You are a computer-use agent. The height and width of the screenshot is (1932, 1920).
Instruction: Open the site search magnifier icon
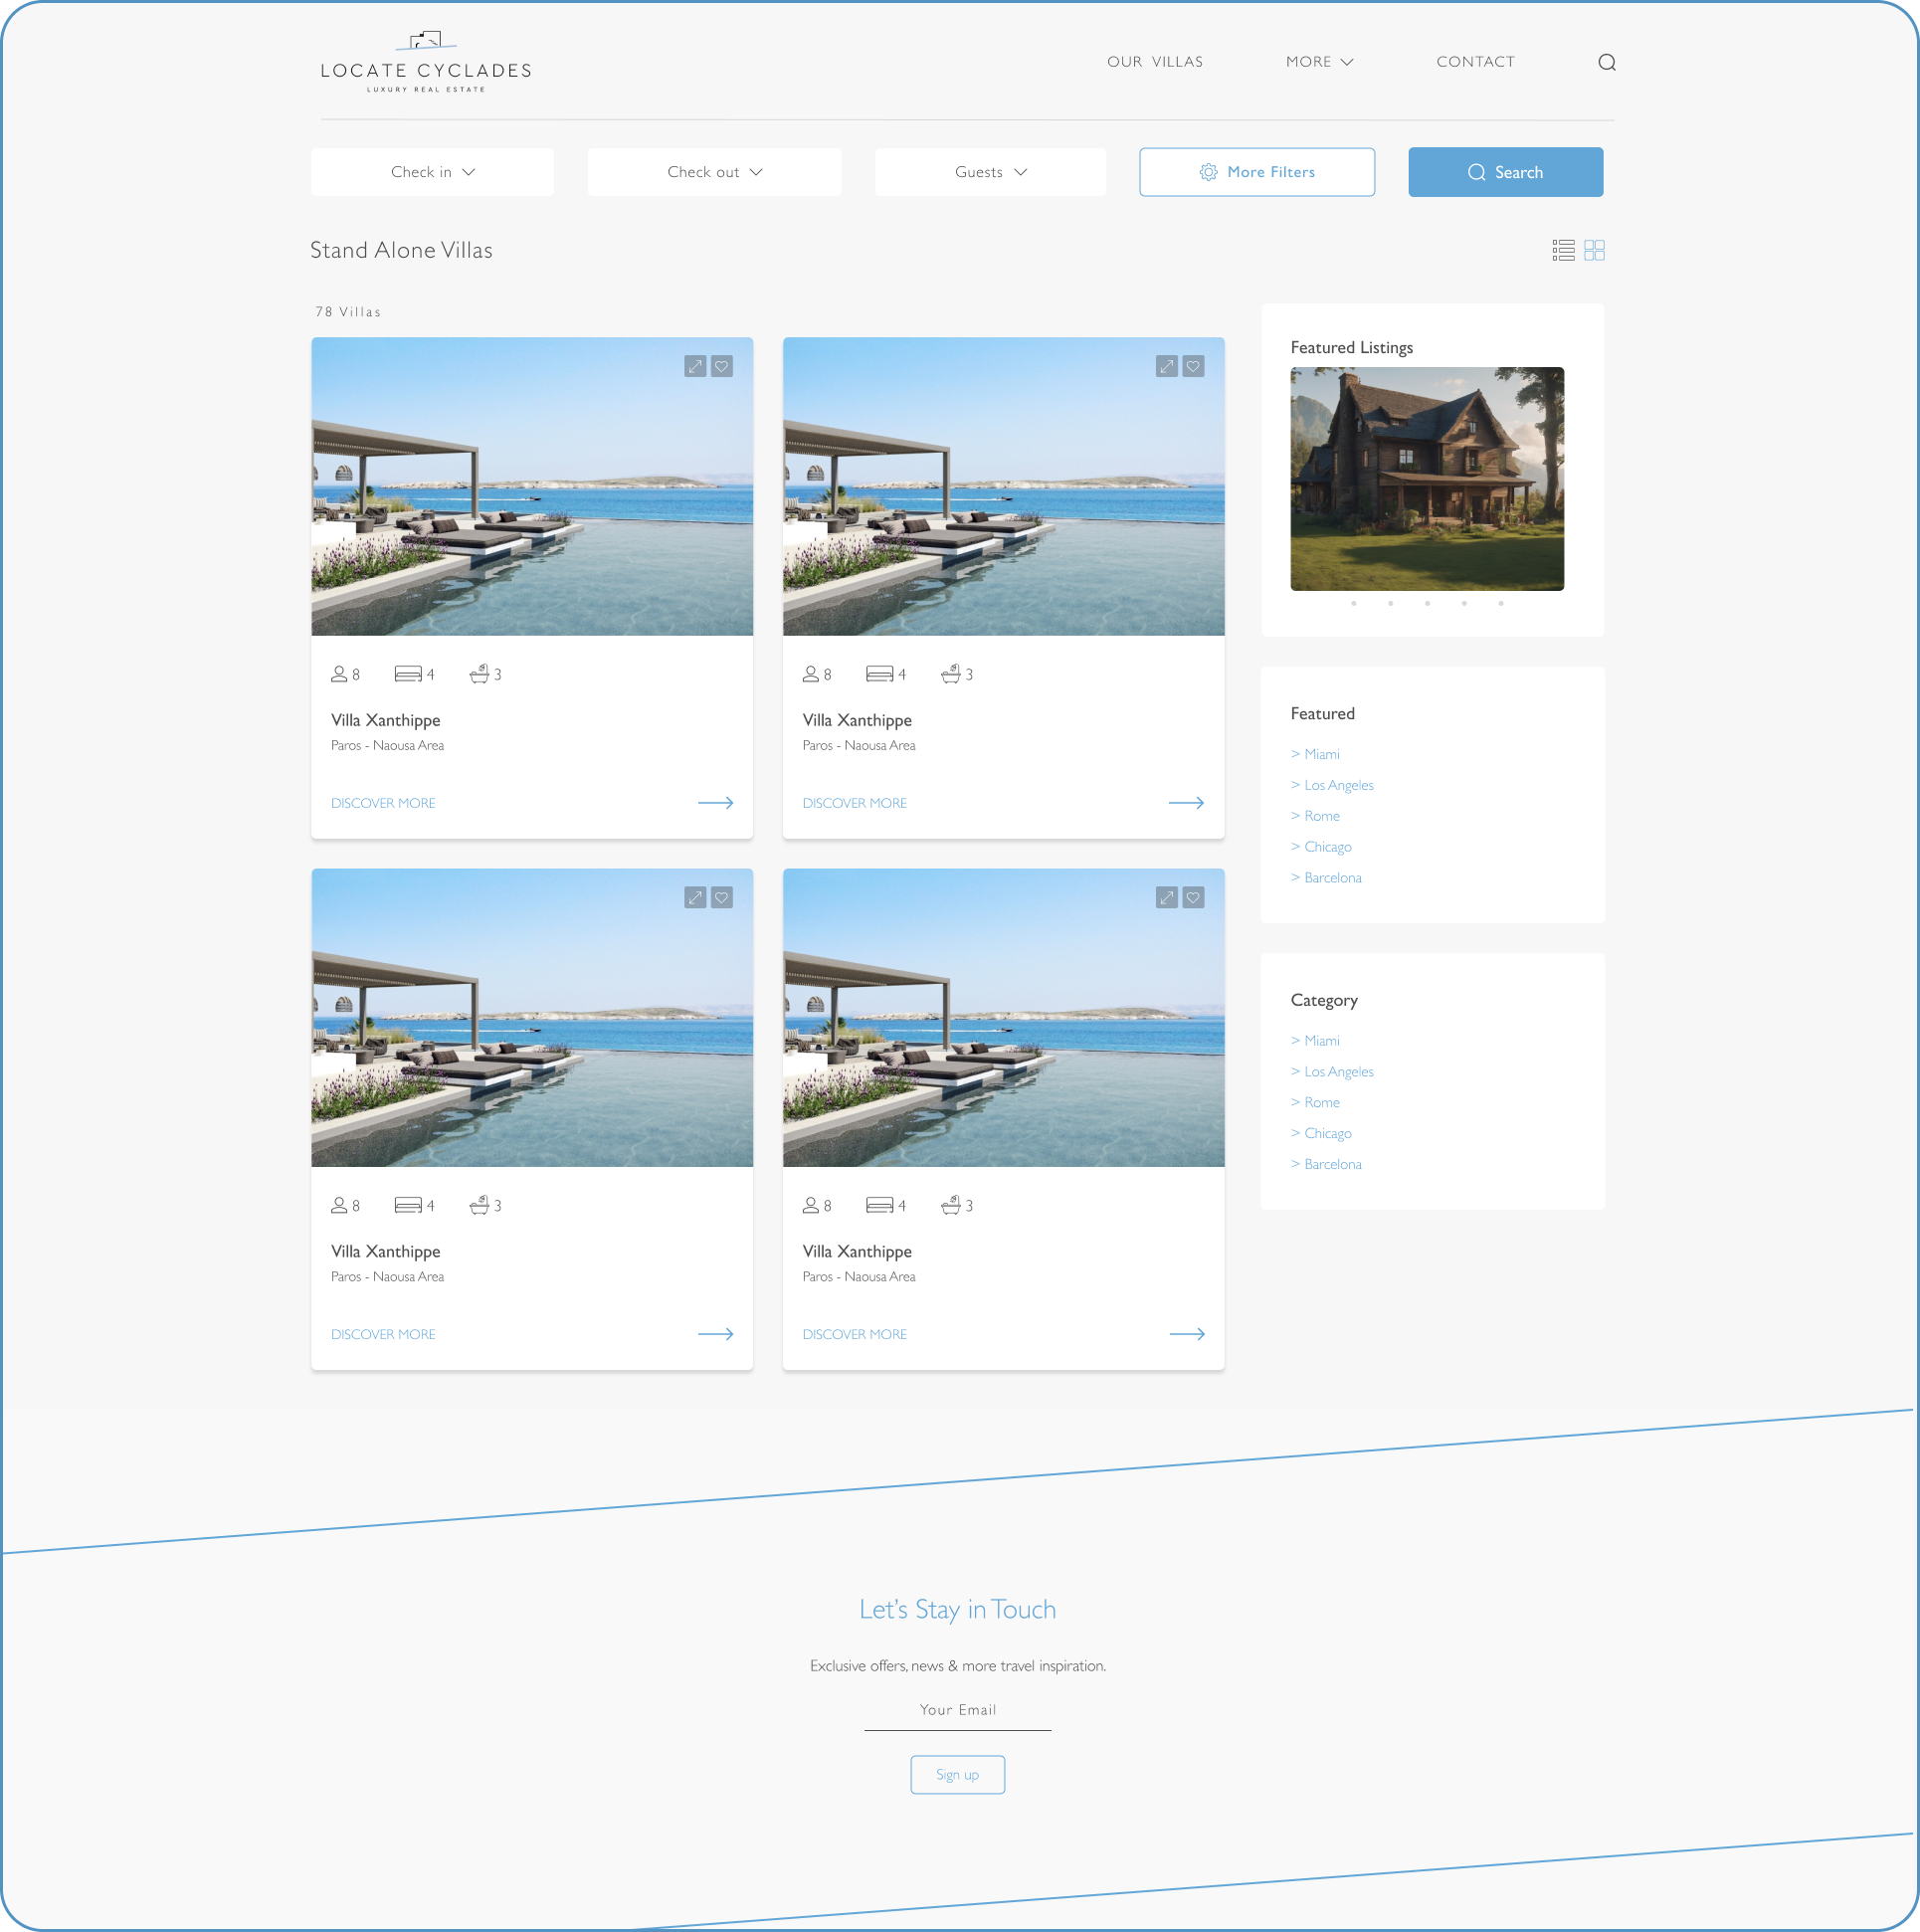(x=1607, y=61)
